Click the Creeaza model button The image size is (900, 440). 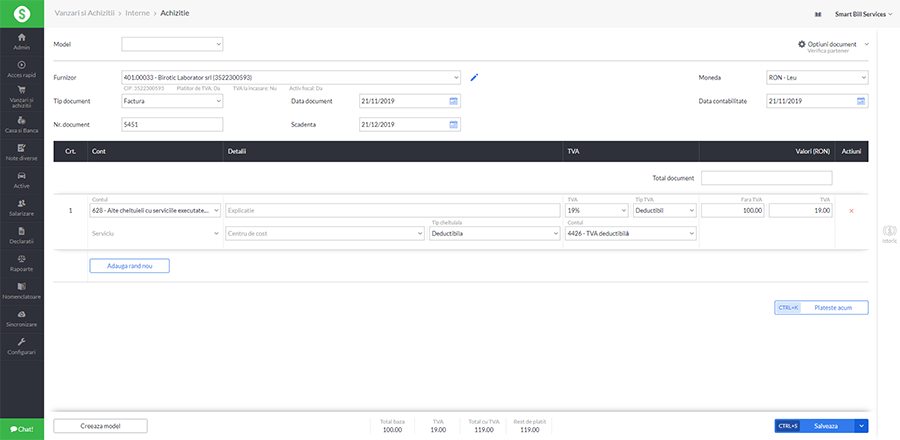coord(100,426)
